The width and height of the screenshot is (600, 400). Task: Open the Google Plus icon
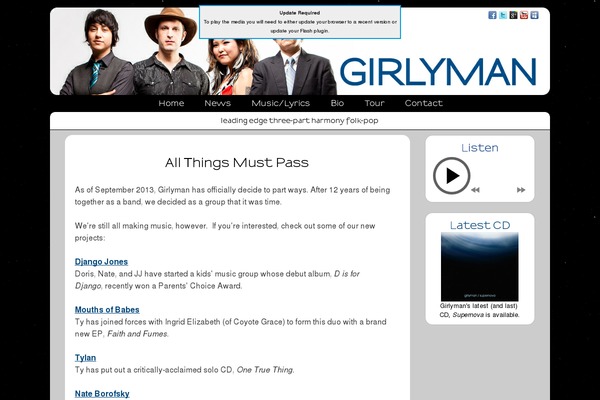click(514, 15)
